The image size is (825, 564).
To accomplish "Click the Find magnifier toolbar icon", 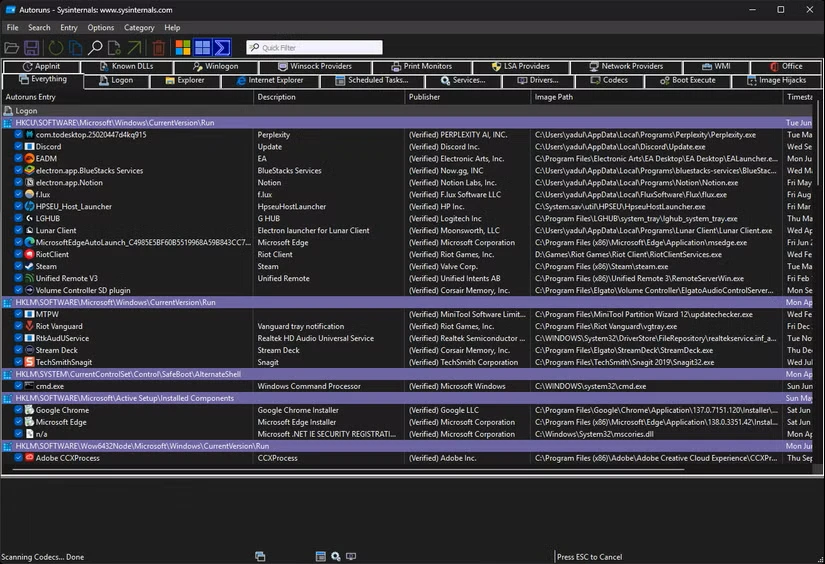I will pyautogui.click(x=96, y=48).
